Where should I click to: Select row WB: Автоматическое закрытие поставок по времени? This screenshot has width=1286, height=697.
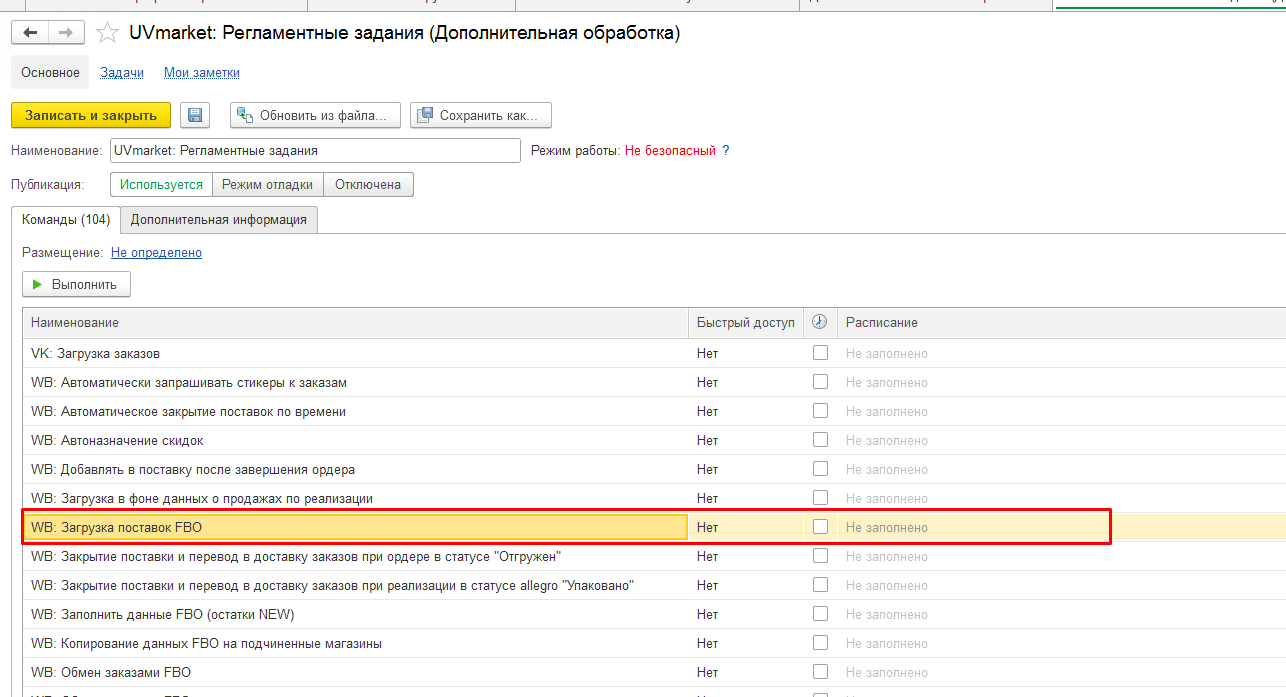point(654,411)
